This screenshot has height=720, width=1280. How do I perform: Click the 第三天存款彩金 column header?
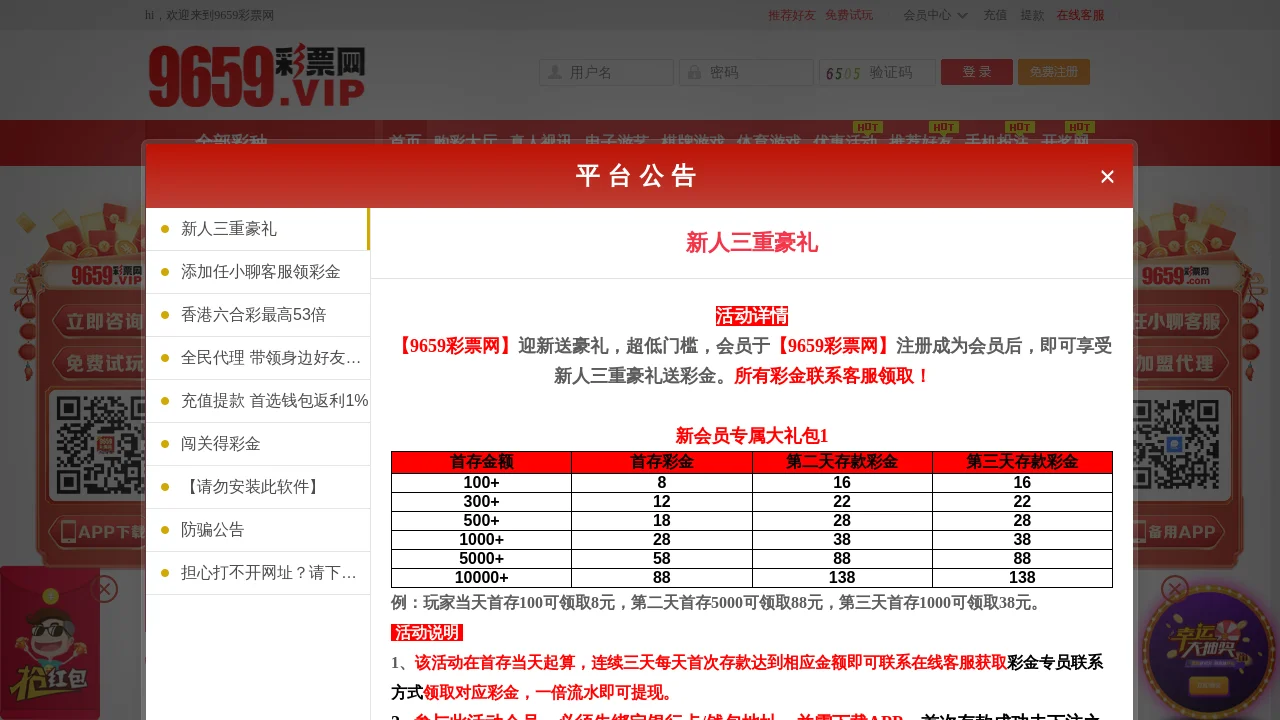coord(1022,462)
